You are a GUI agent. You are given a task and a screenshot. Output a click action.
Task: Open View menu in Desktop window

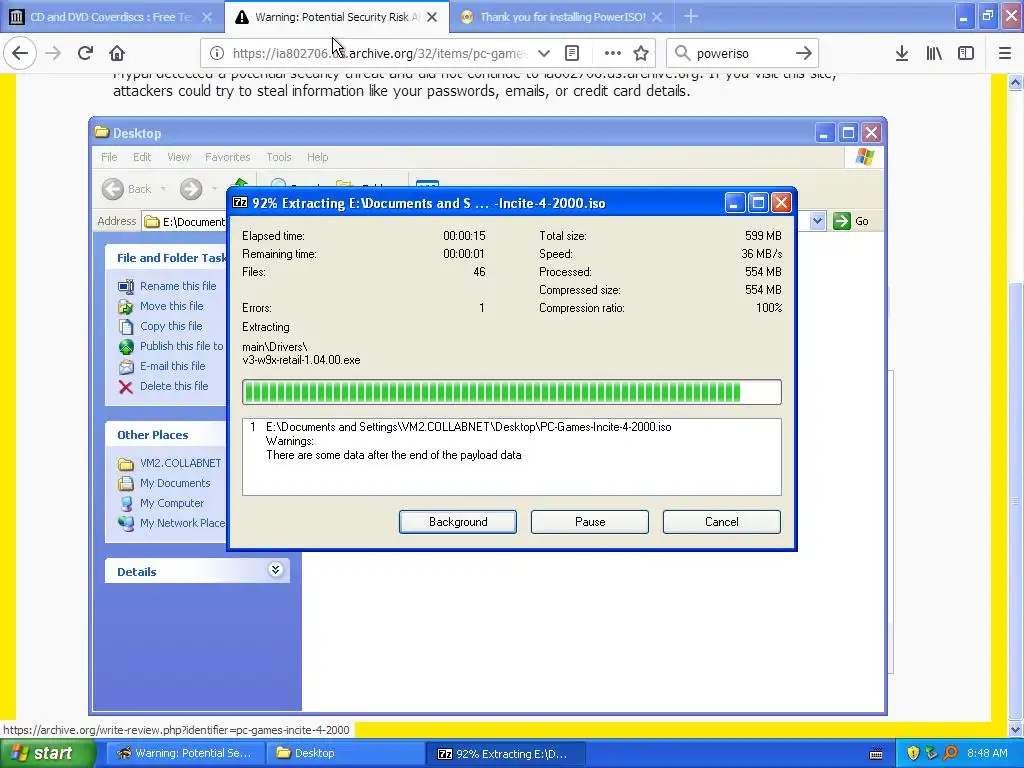tap(178, 157)
